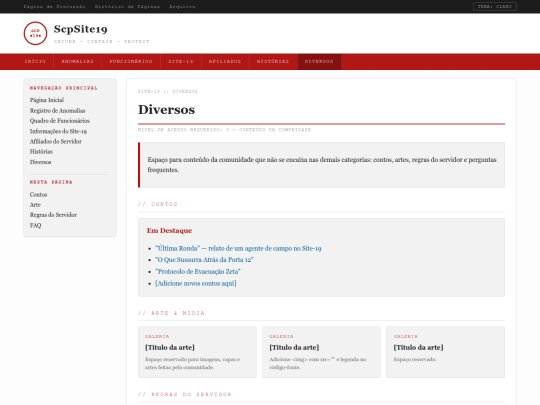Click the // Regras do Servidor section header
This screenshot has width=540, height=405.
(185, 394)
